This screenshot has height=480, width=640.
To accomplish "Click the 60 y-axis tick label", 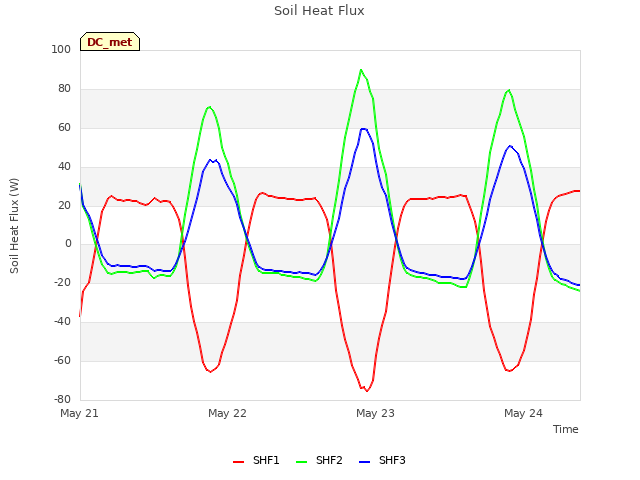I will click(x=64, y=127).
